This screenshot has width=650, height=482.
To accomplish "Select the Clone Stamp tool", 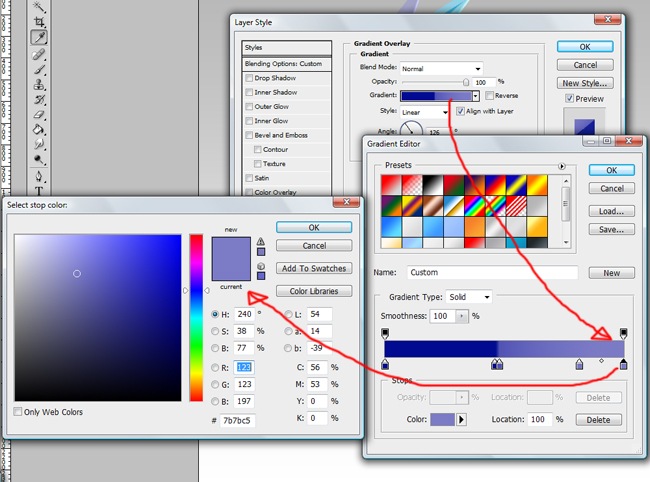I will pos(39,85).
